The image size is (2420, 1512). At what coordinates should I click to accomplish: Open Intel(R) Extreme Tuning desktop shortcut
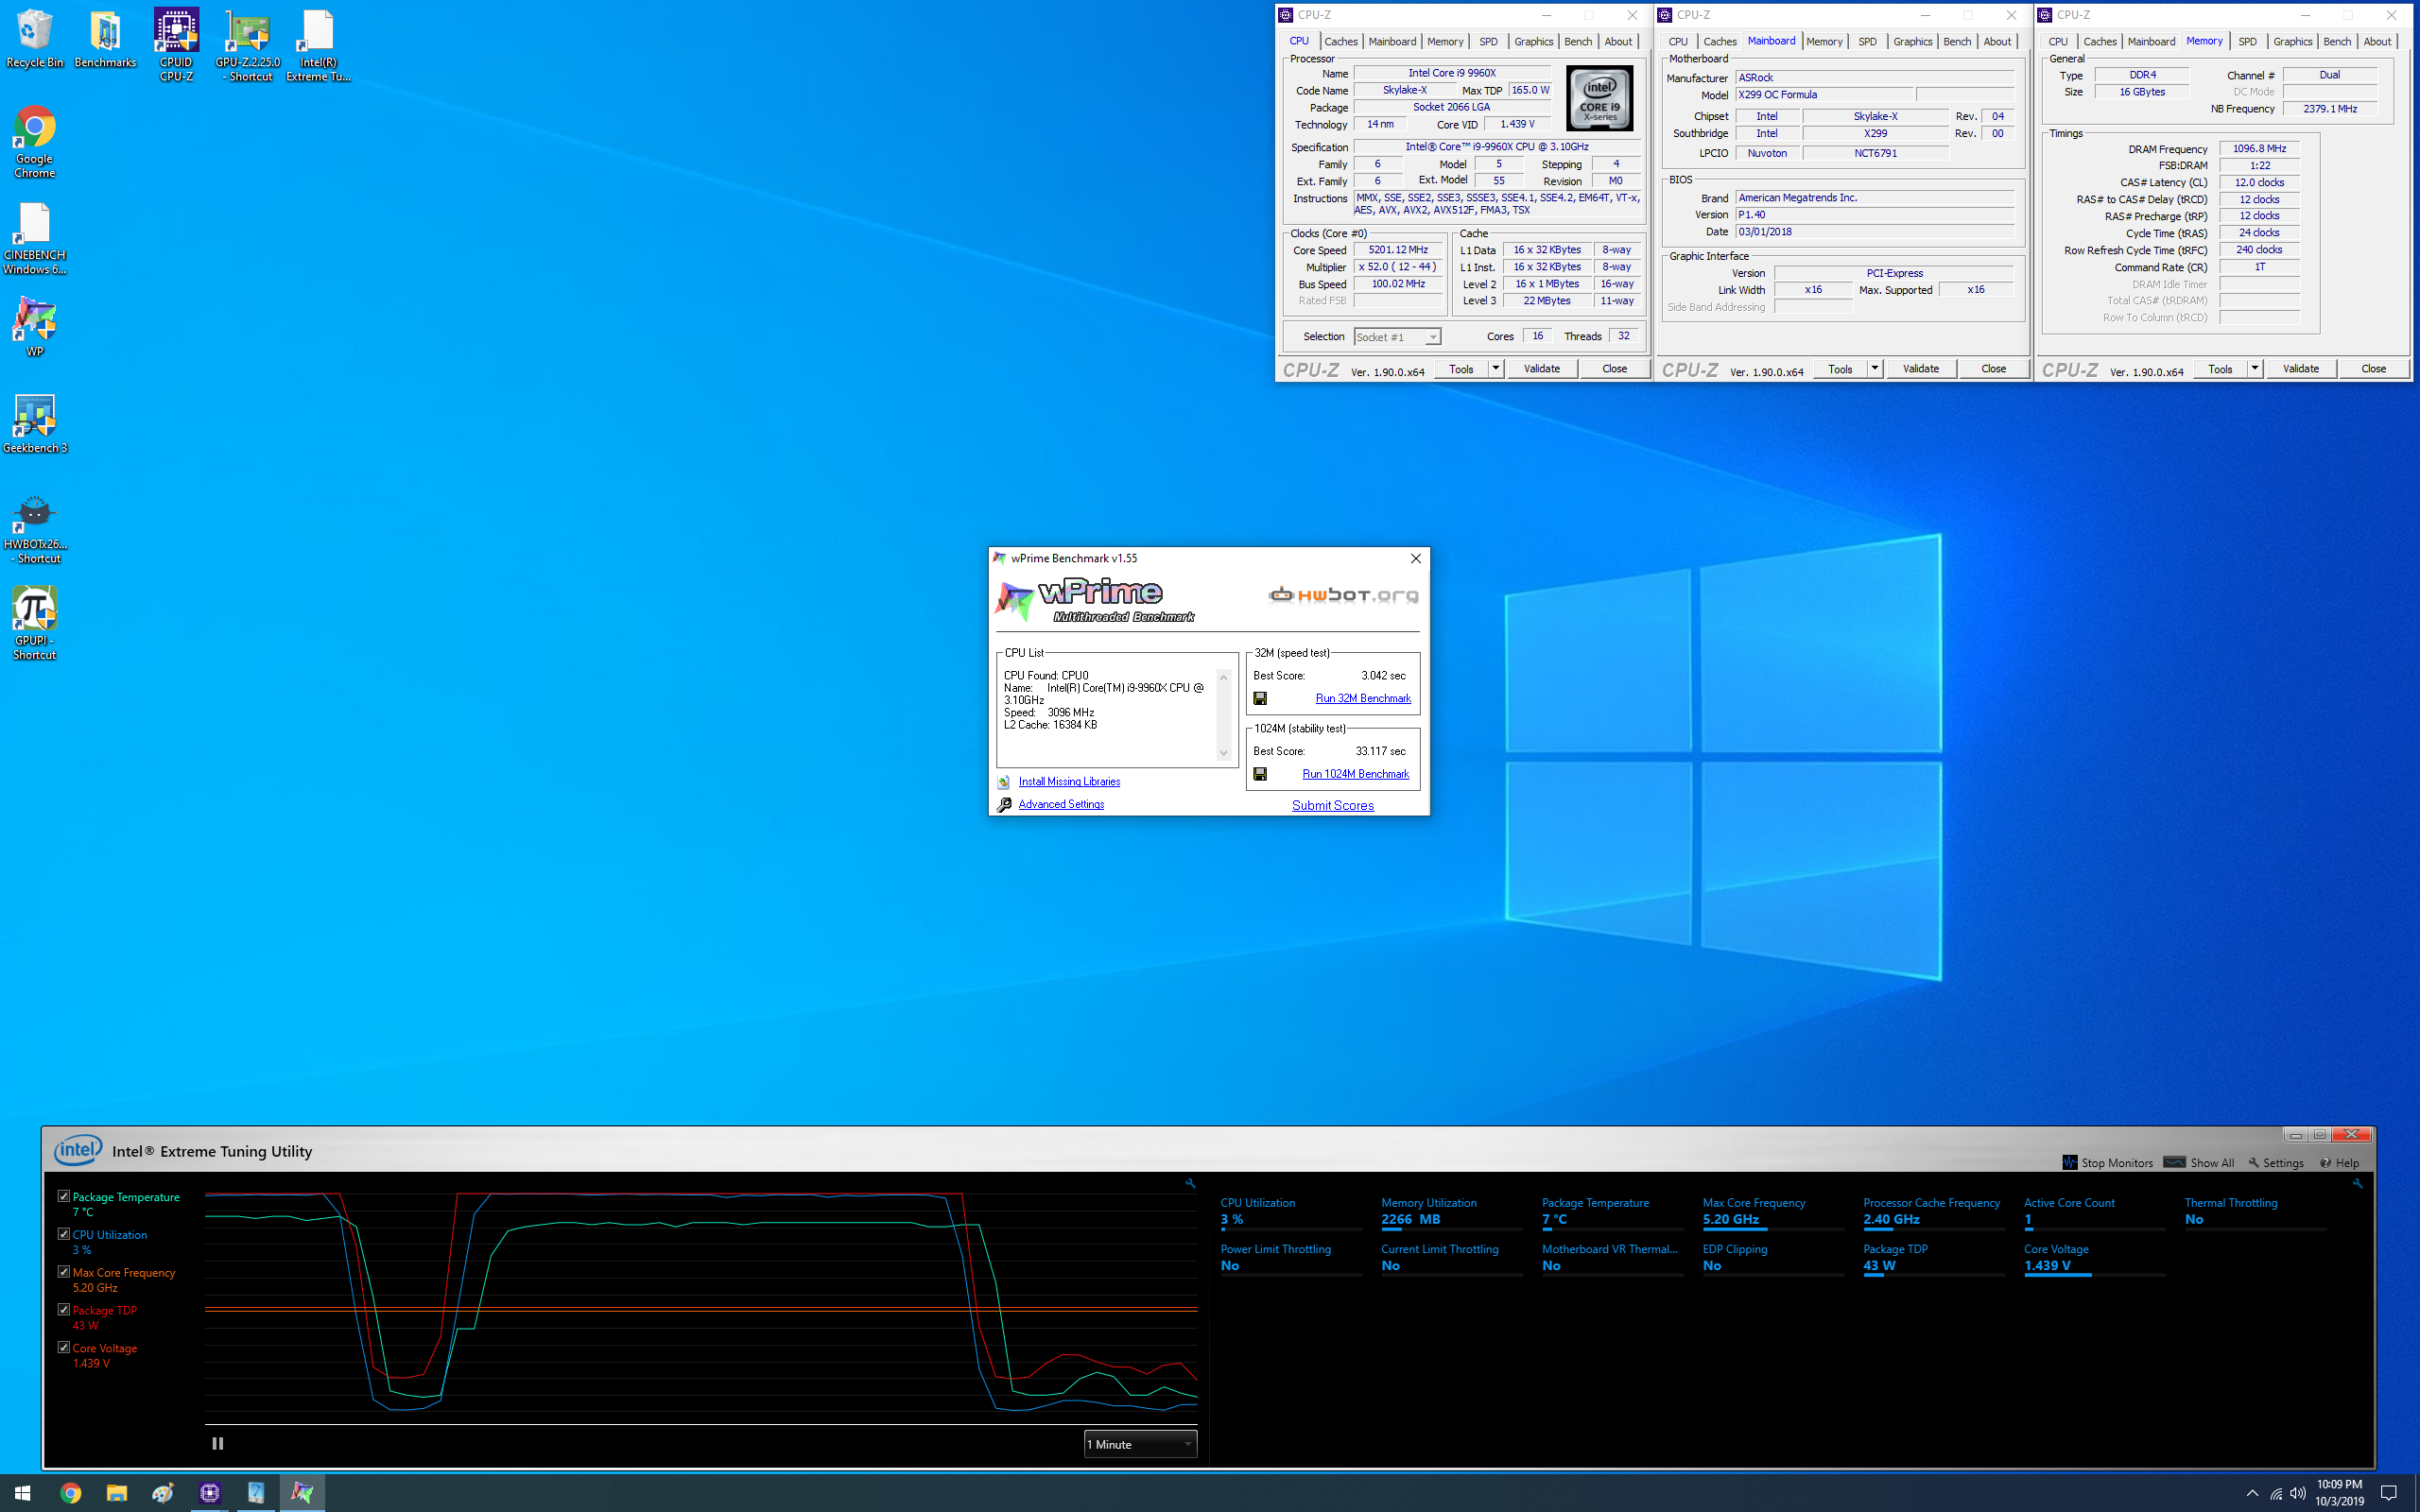318,45
